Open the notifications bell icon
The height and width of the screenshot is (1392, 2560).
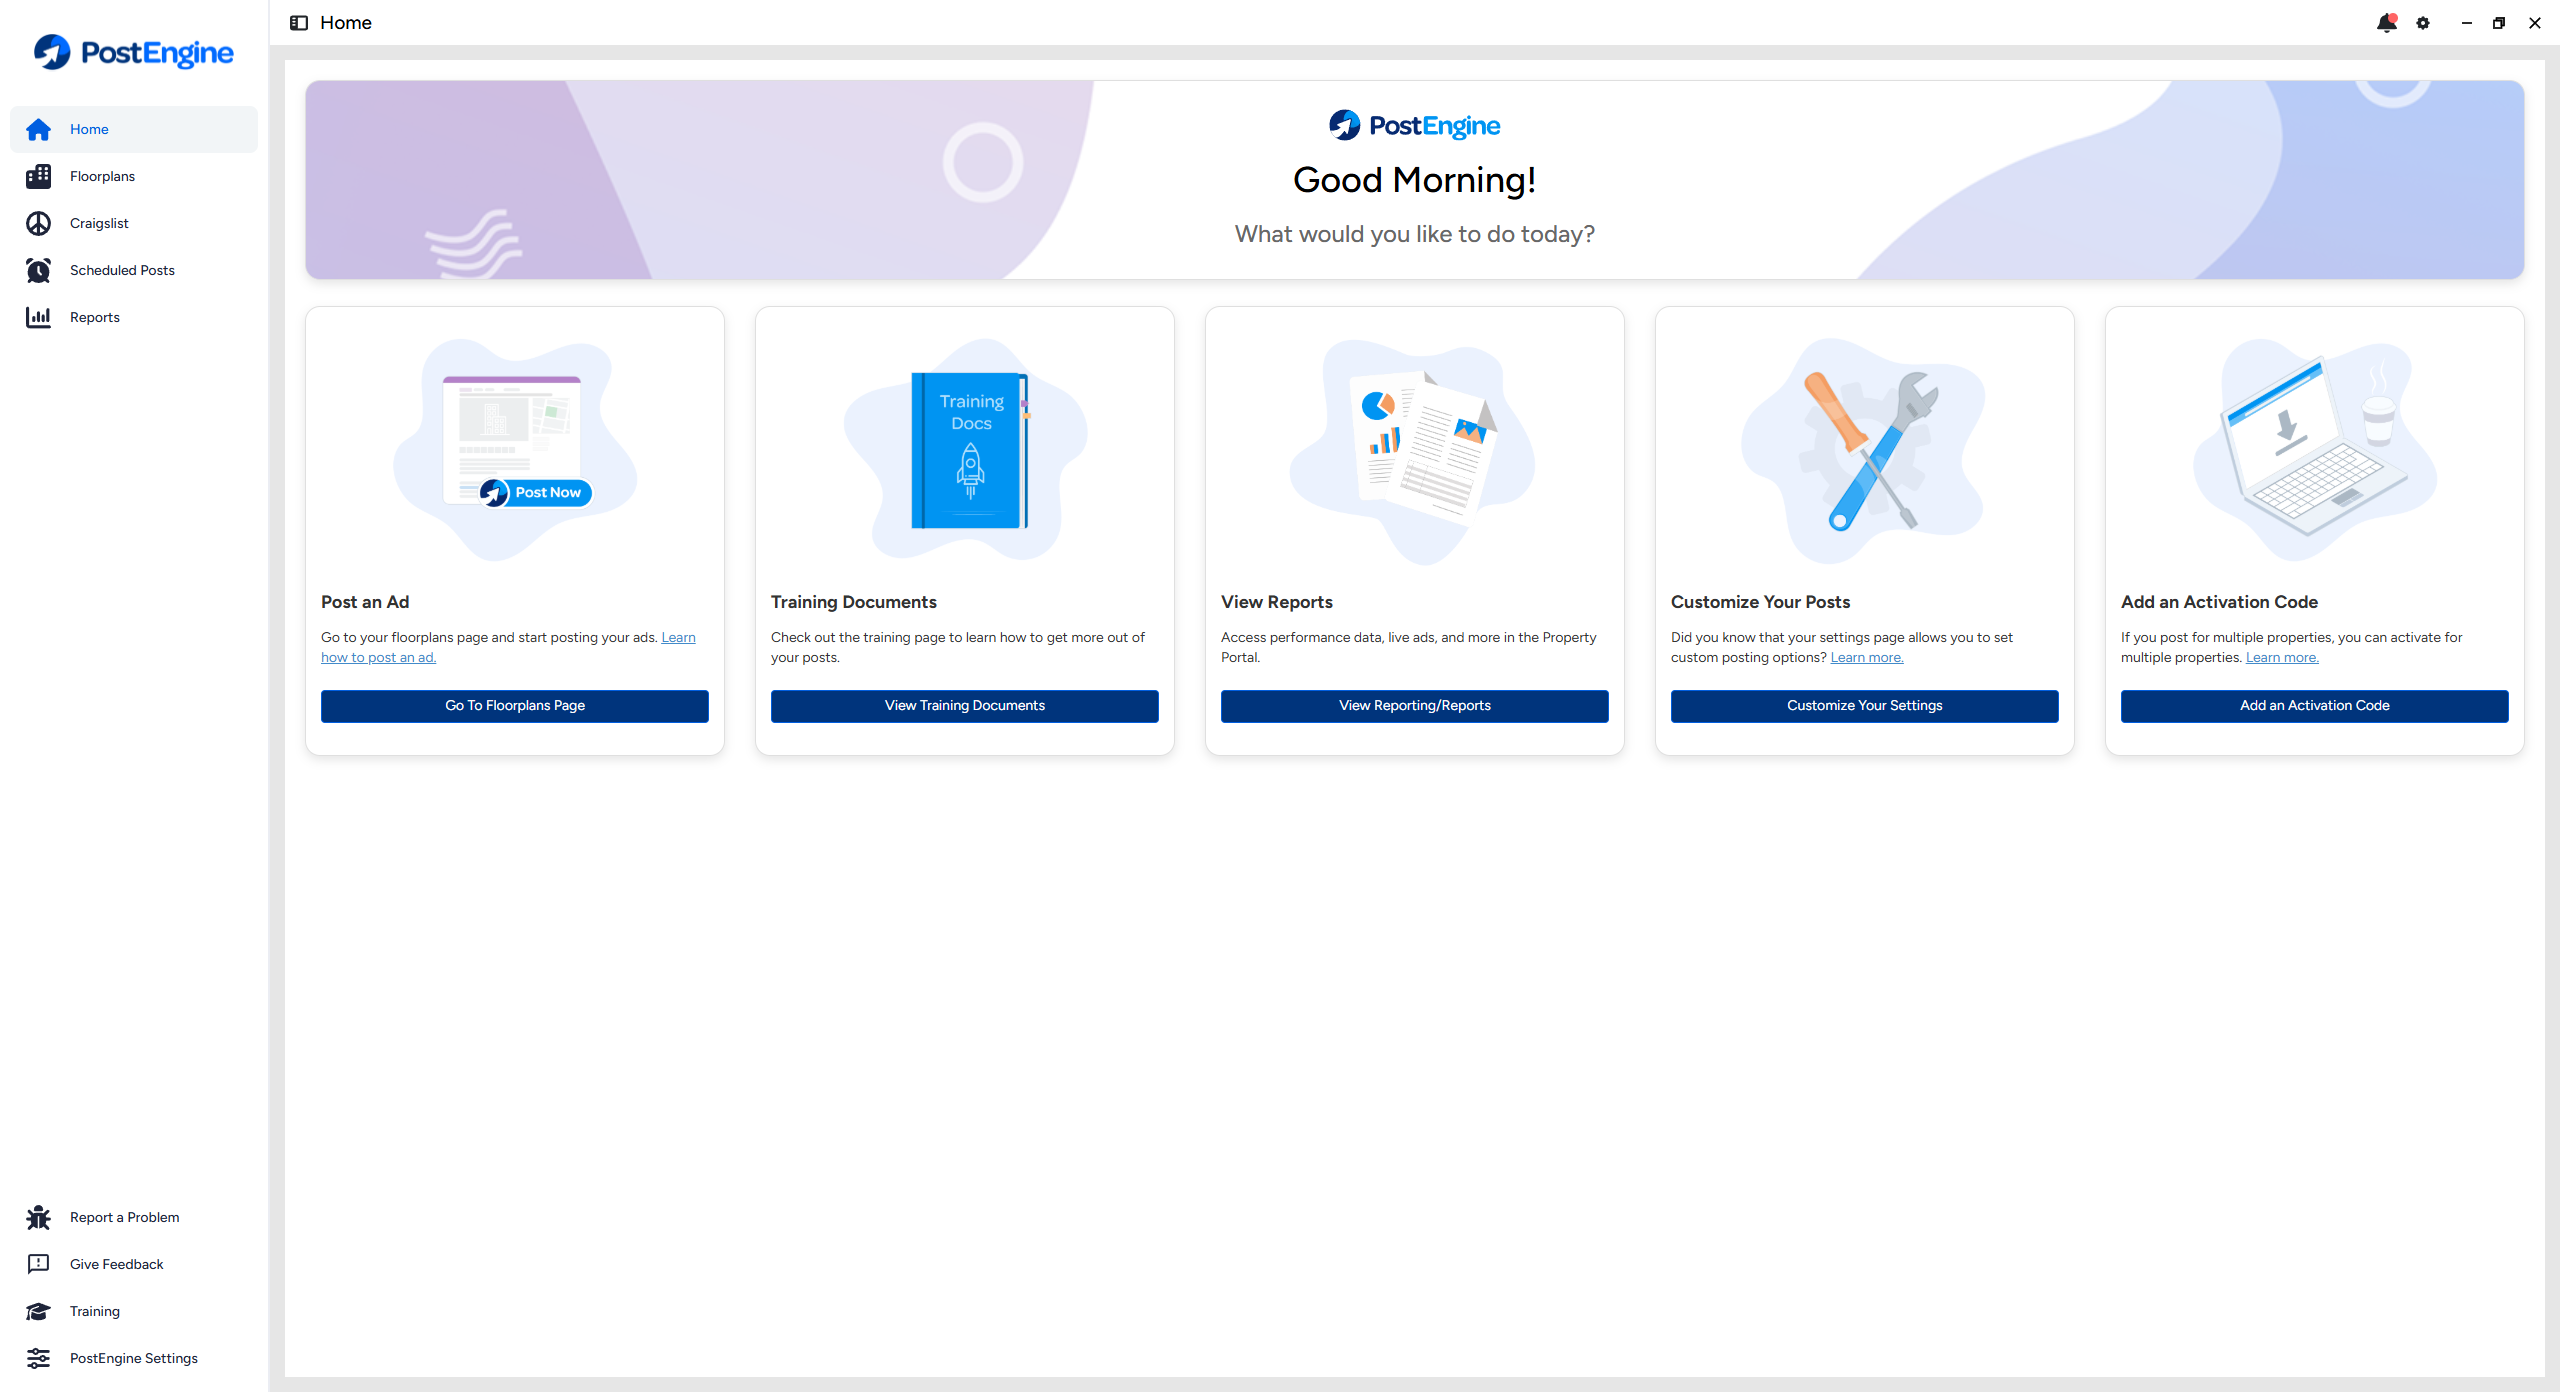point(2387,23)
